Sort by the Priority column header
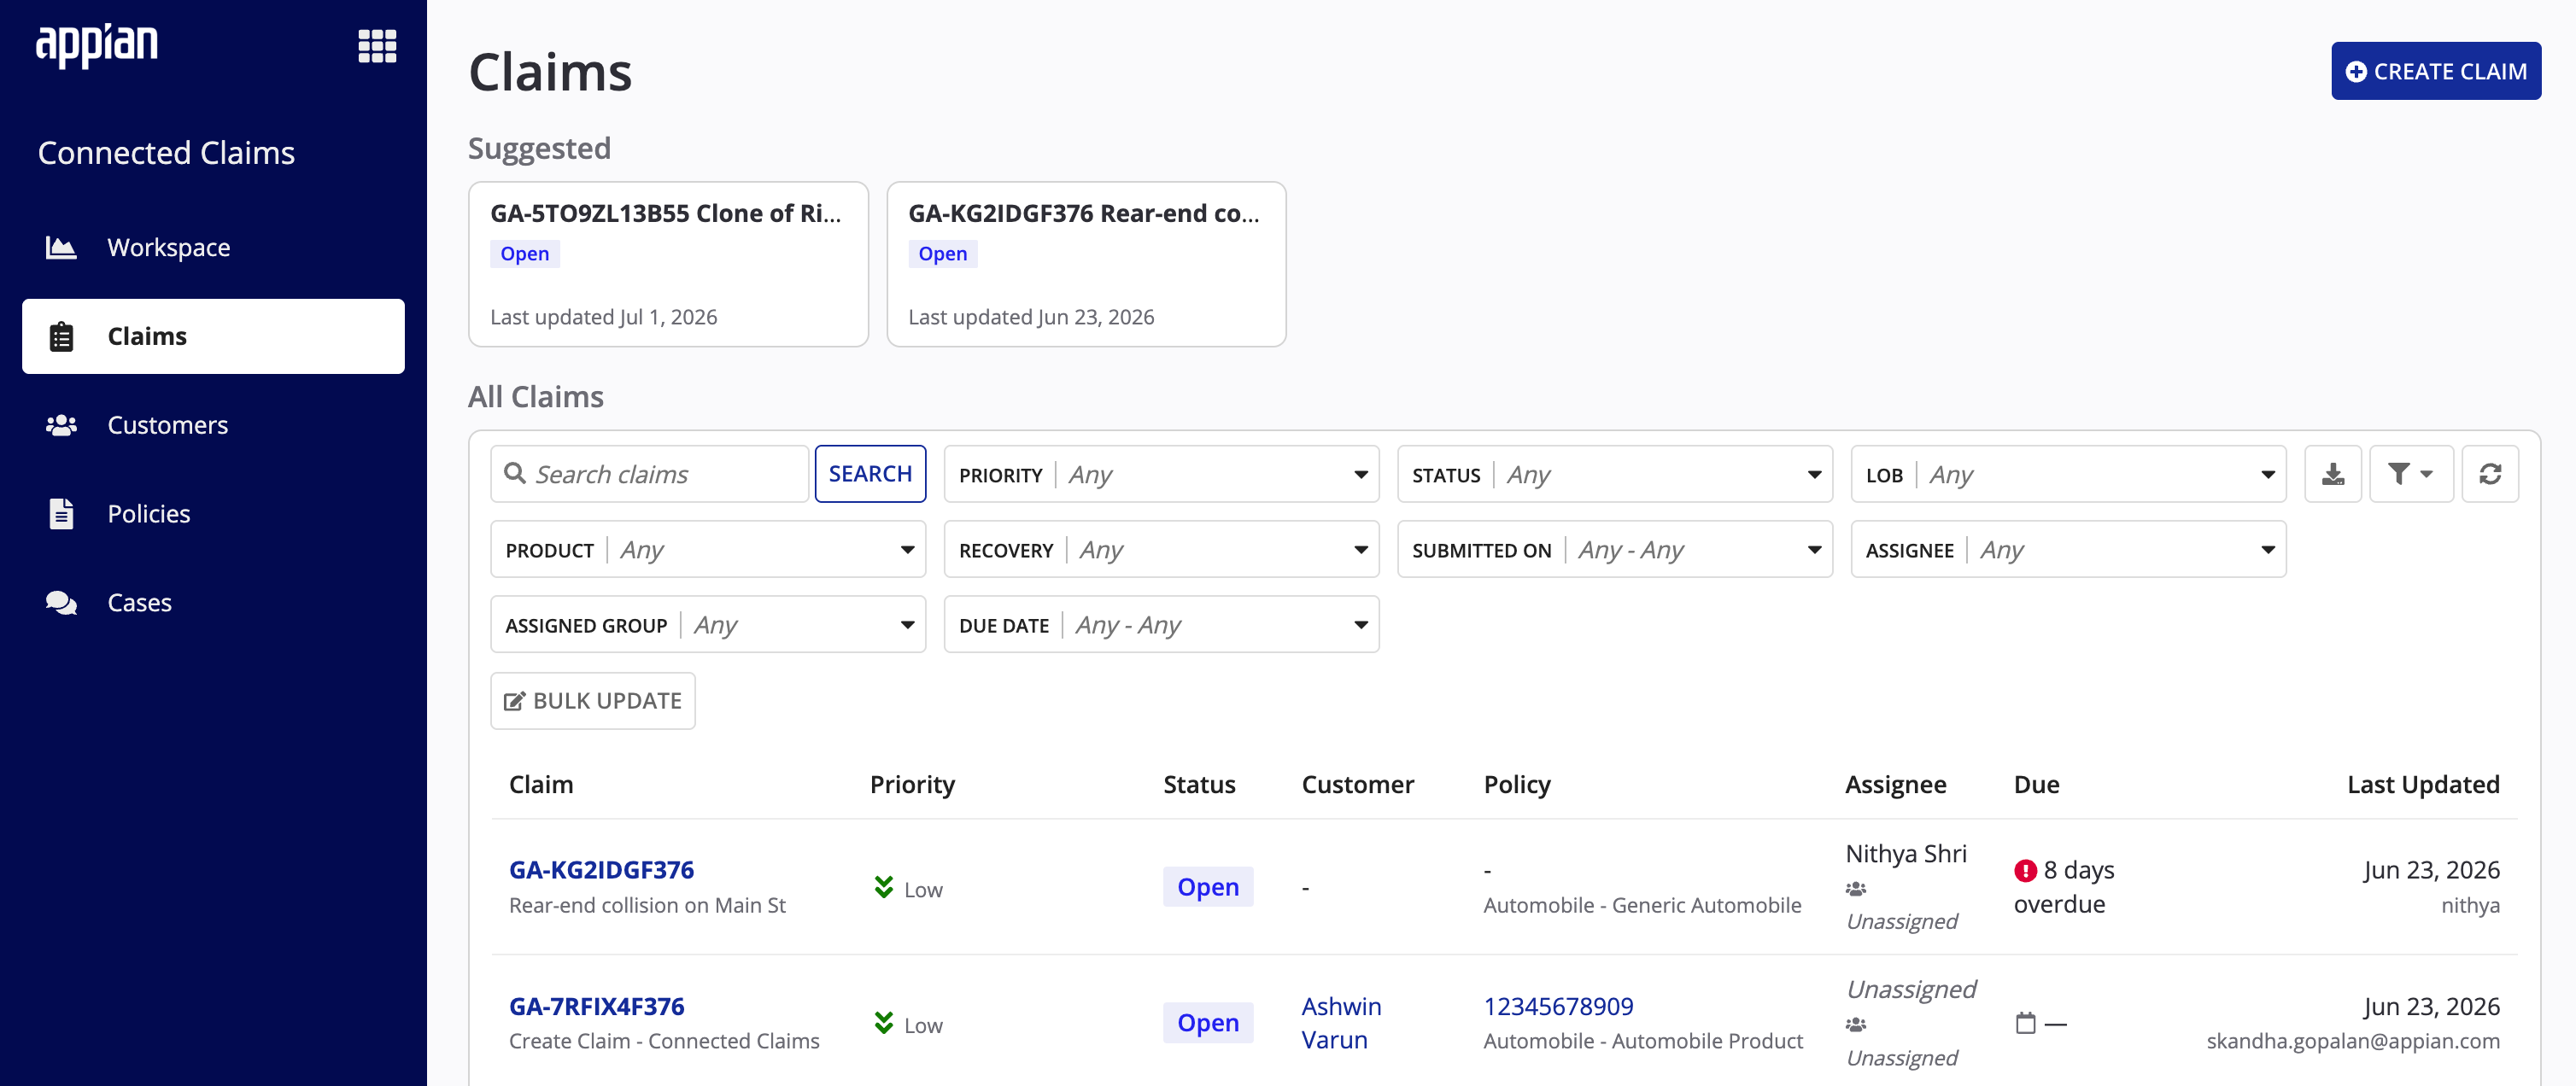Viewport: 2576px width, 1086px height. pyautogui.click(x=912, y=785)
